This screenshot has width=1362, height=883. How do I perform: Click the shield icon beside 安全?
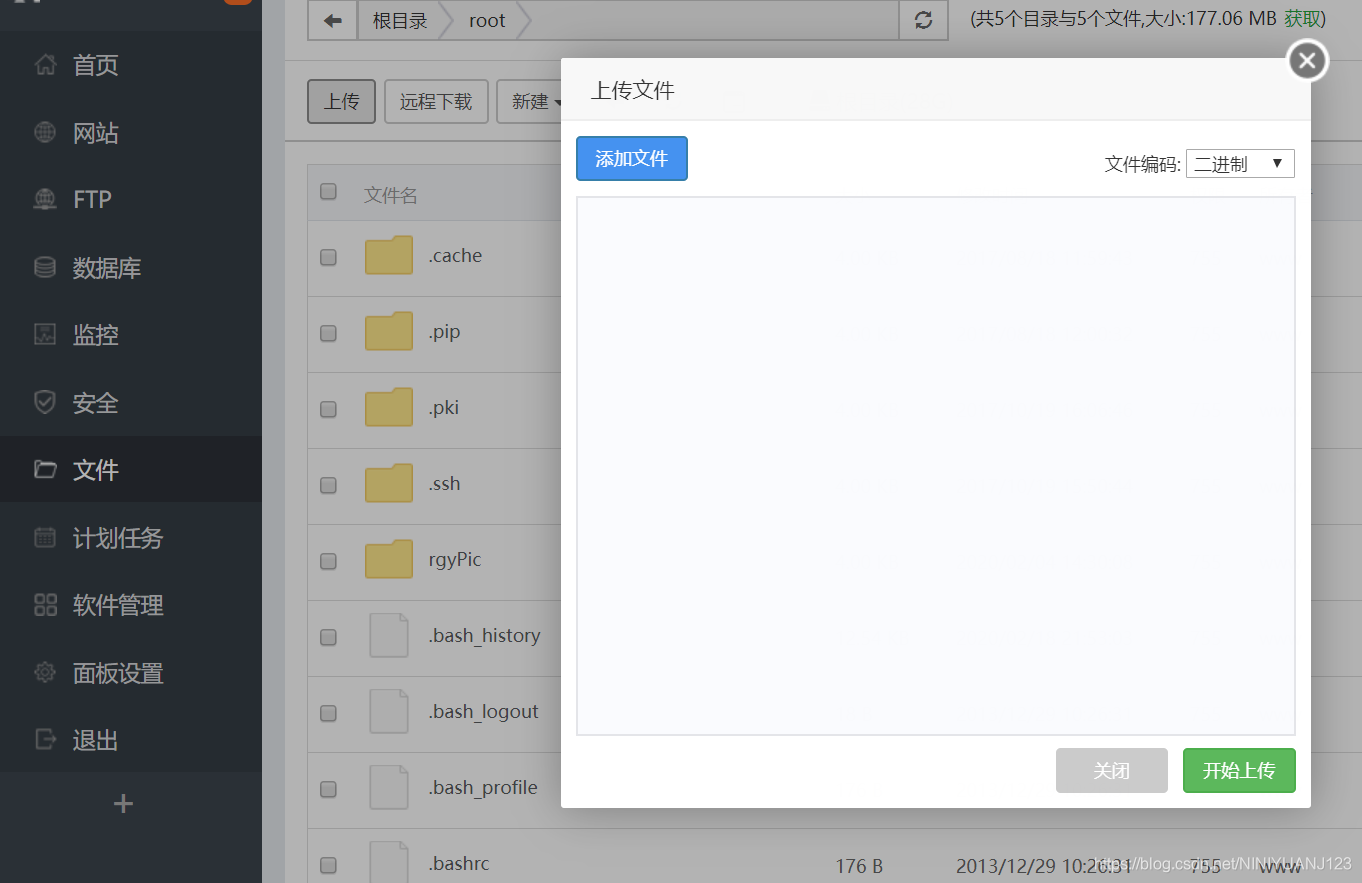(x=45, y=402)
